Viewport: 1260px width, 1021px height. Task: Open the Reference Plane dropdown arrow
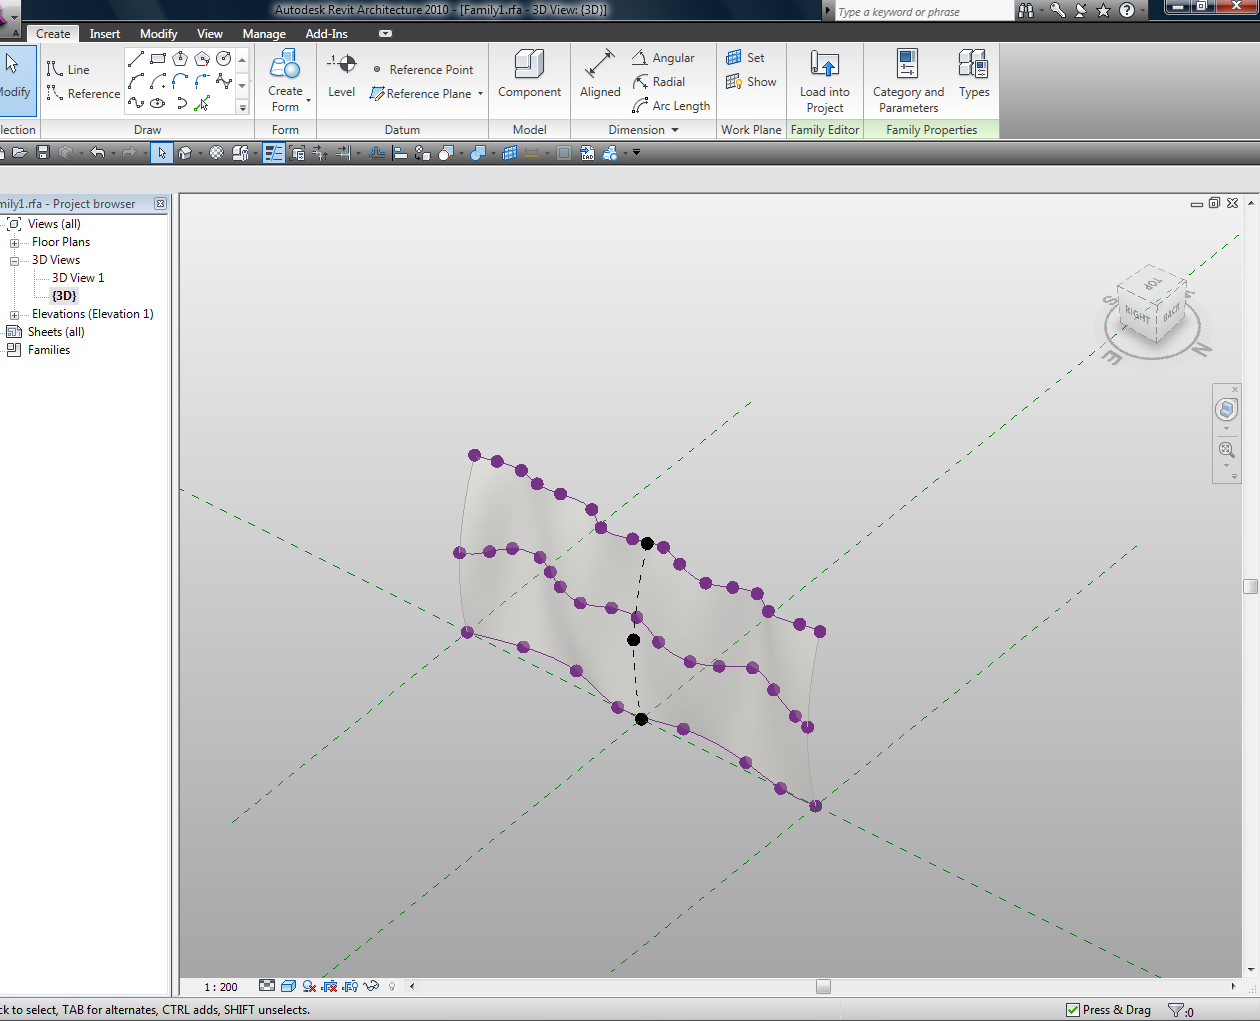click(x=481, y=94)
